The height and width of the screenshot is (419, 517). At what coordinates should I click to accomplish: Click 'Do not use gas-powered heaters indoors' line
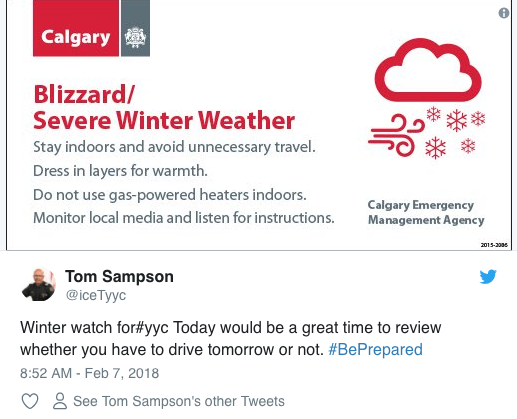click(170, 195)
